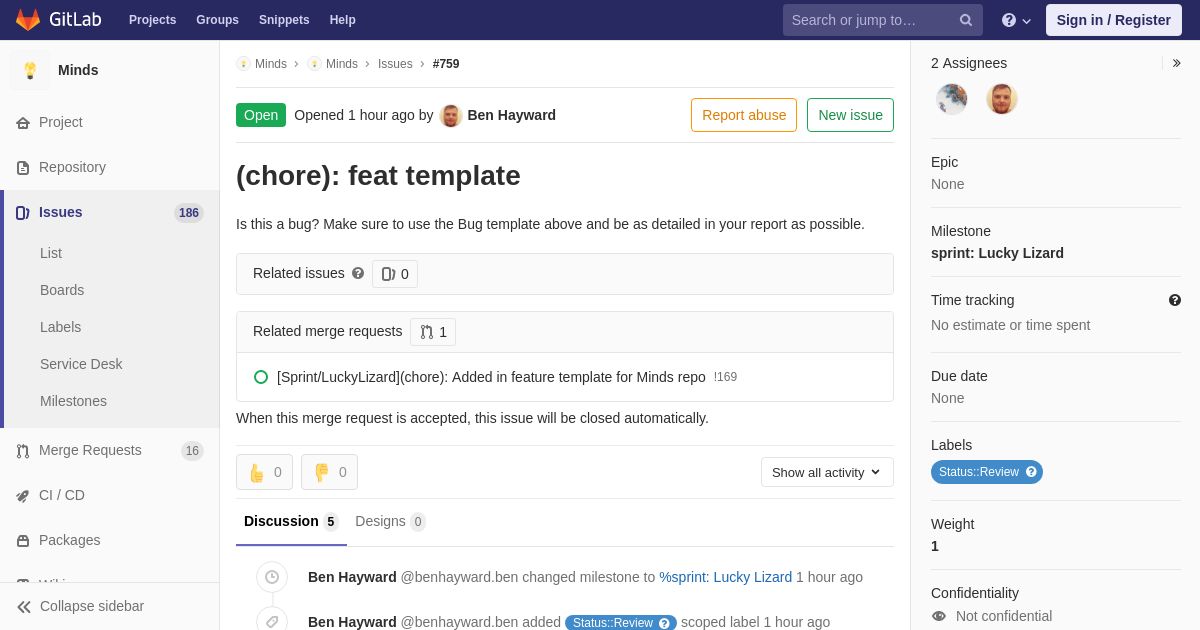Click the label icon on label activity
Screen dimensions: 1200x630
pos(272,622)
